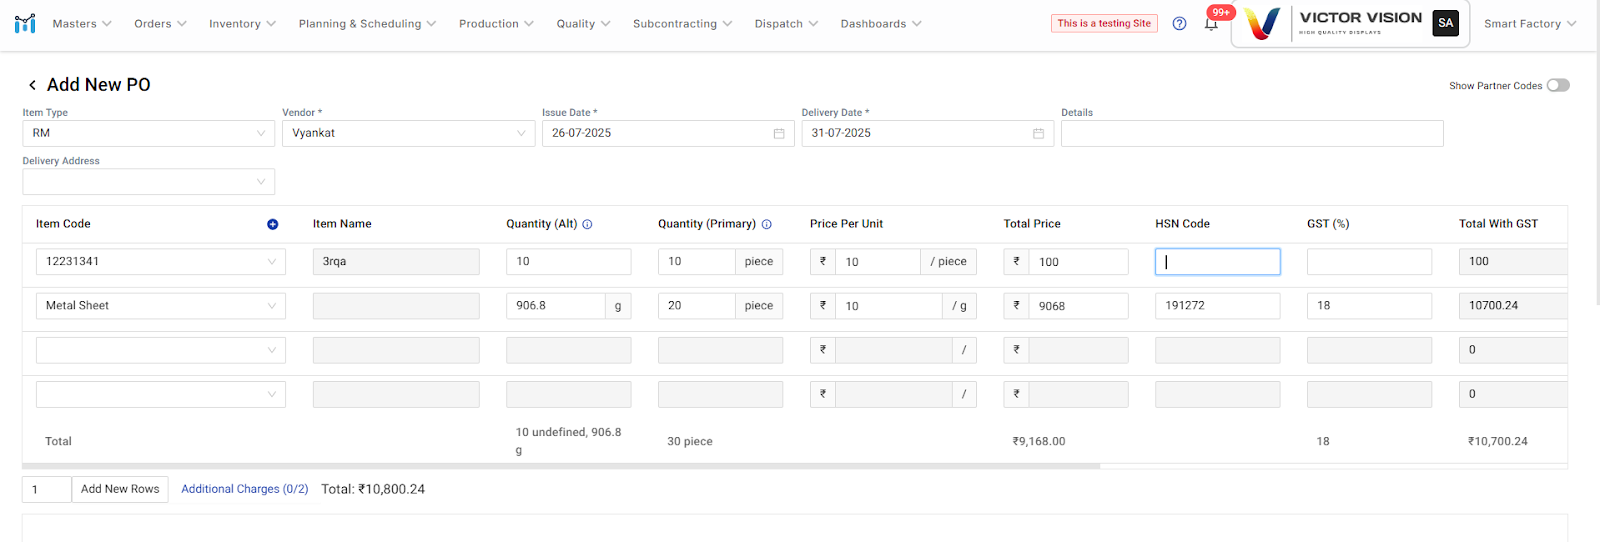Open the Planning & Scheduling menu

pos(367,23)
